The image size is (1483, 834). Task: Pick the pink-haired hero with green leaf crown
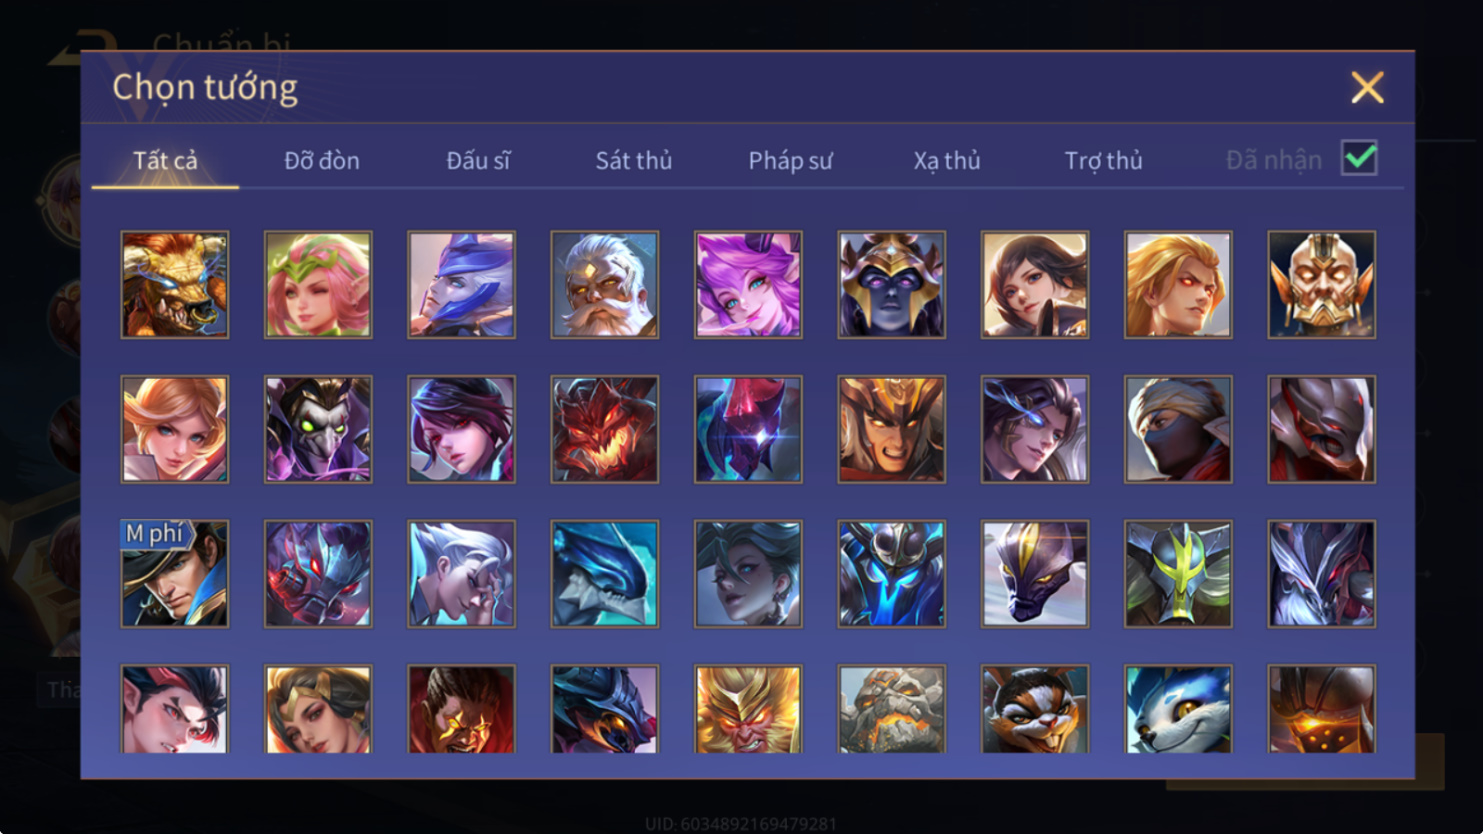pyautogui.click(x=318, y=285)
